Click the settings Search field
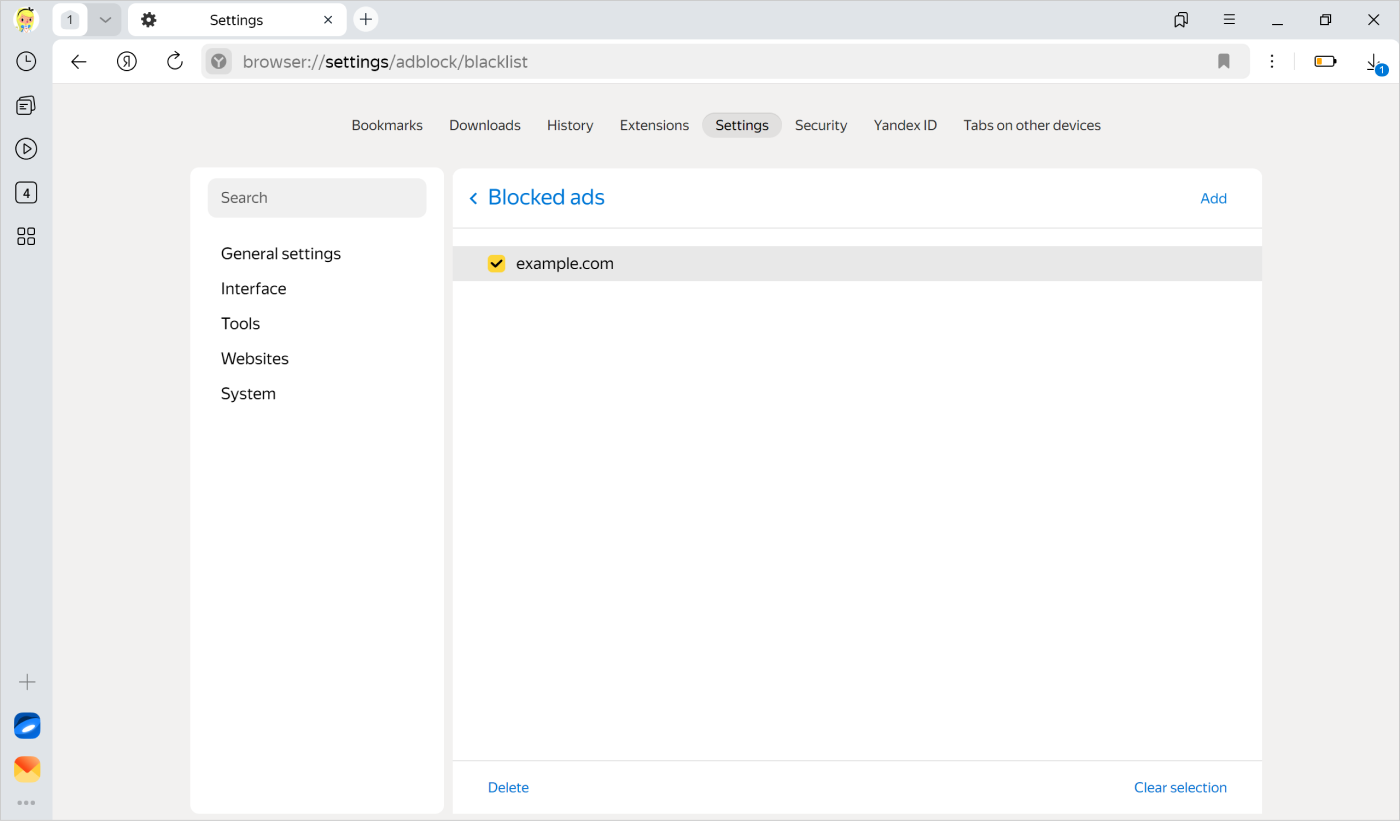1400x821 pixels. pyautogui.click(x=317, y=198)
